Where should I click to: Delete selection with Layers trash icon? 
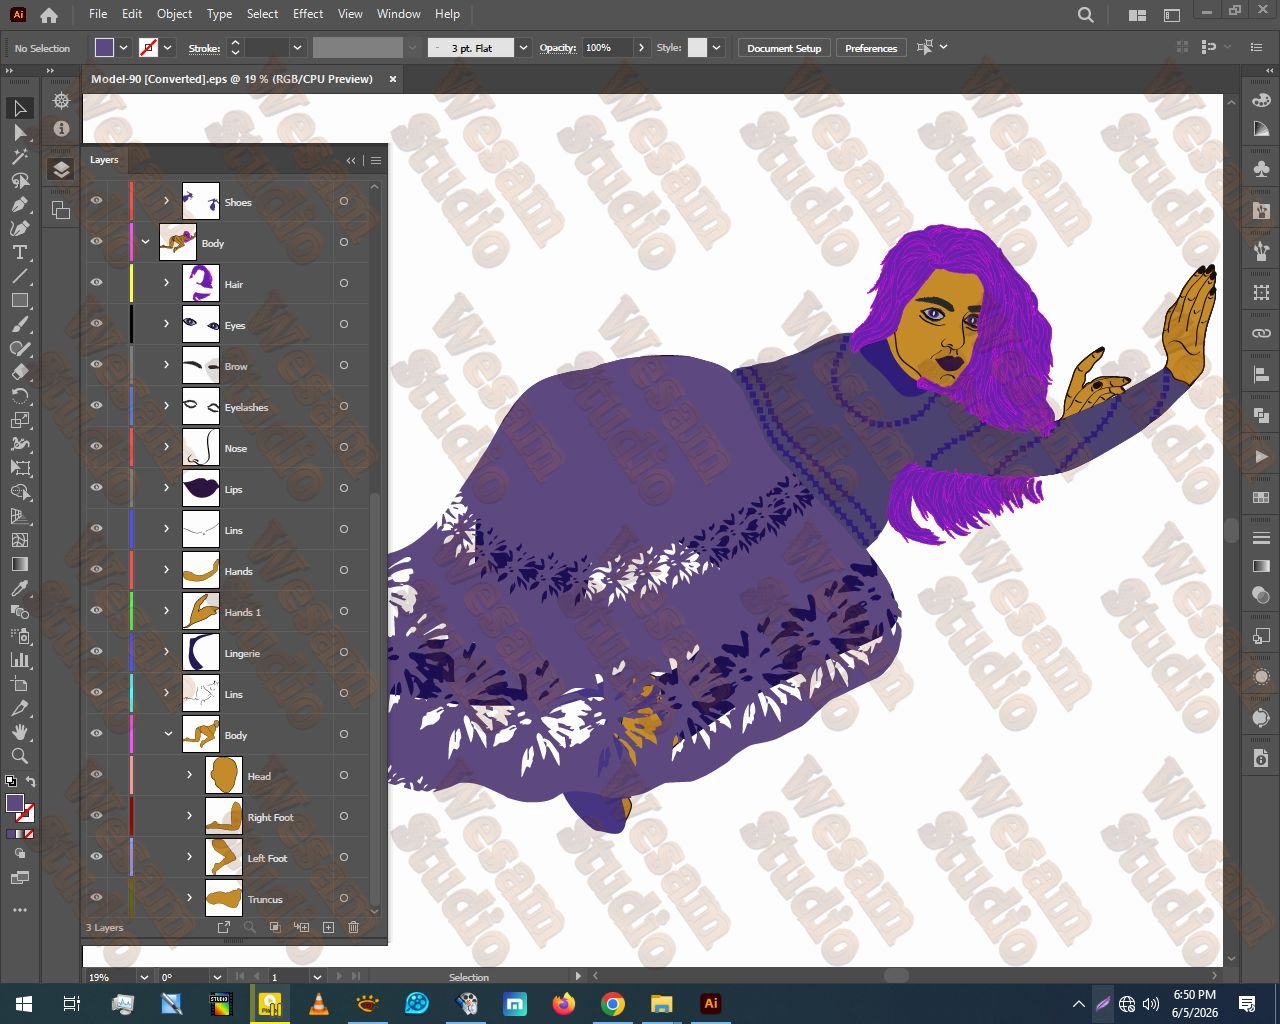[353, 928]
